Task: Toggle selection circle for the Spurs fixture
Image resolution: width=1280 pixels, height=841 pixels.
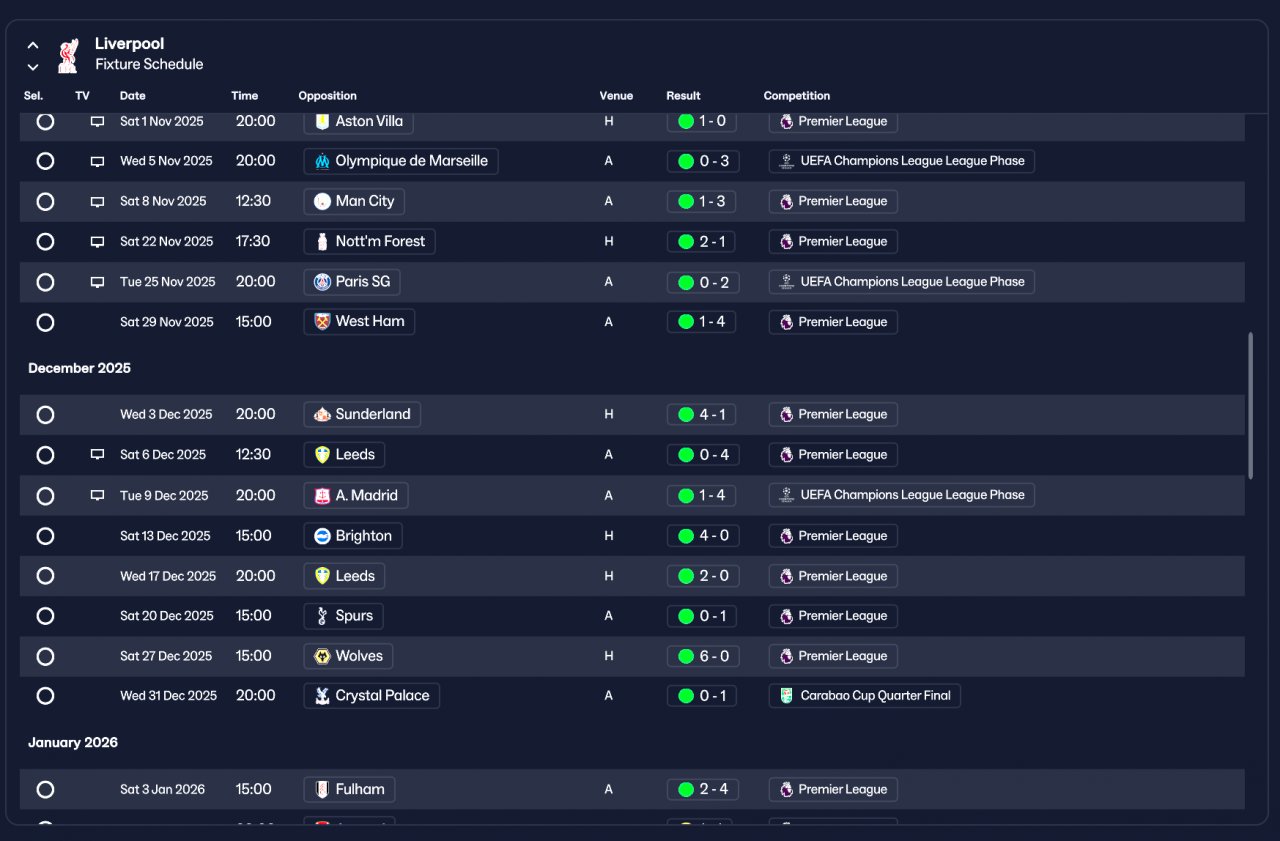Action: [45, 616]
